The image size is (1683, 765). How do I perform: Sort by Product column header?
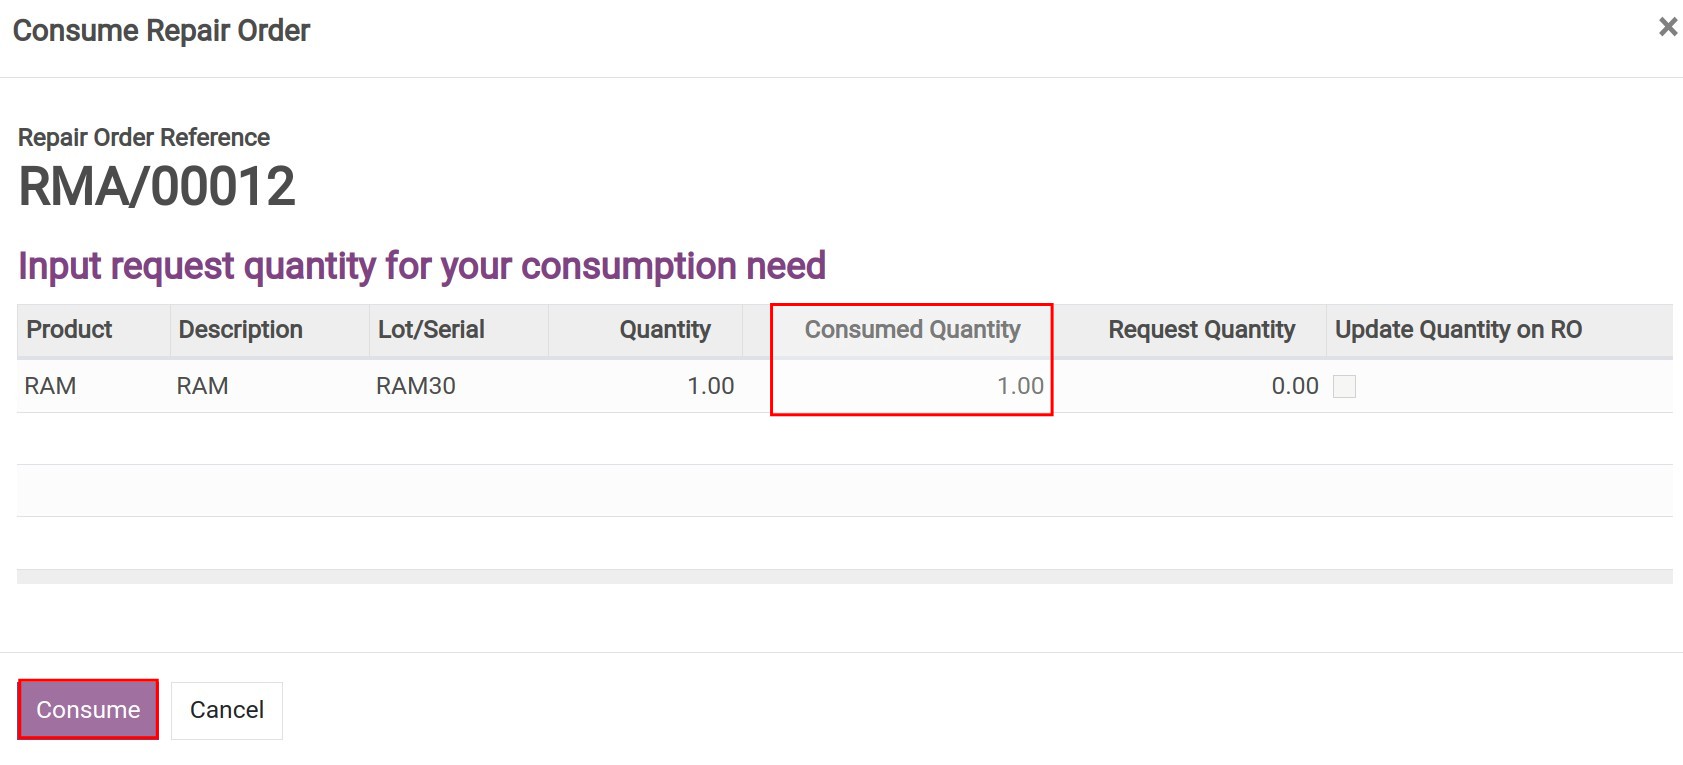69,330
